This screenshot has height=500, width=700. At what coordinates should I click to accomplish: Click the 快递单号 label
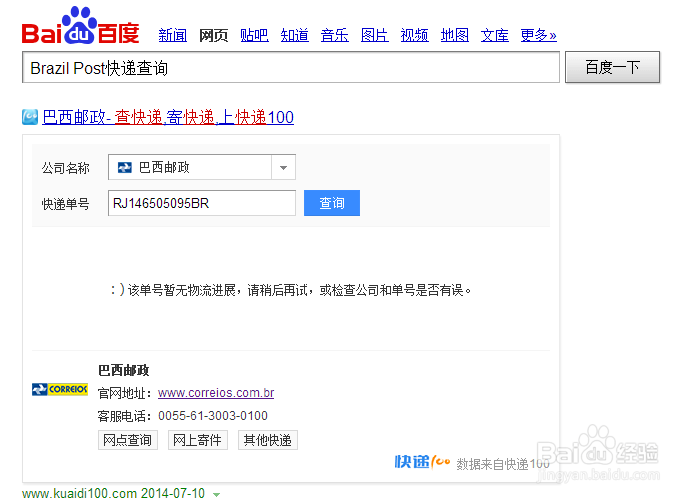66,204
